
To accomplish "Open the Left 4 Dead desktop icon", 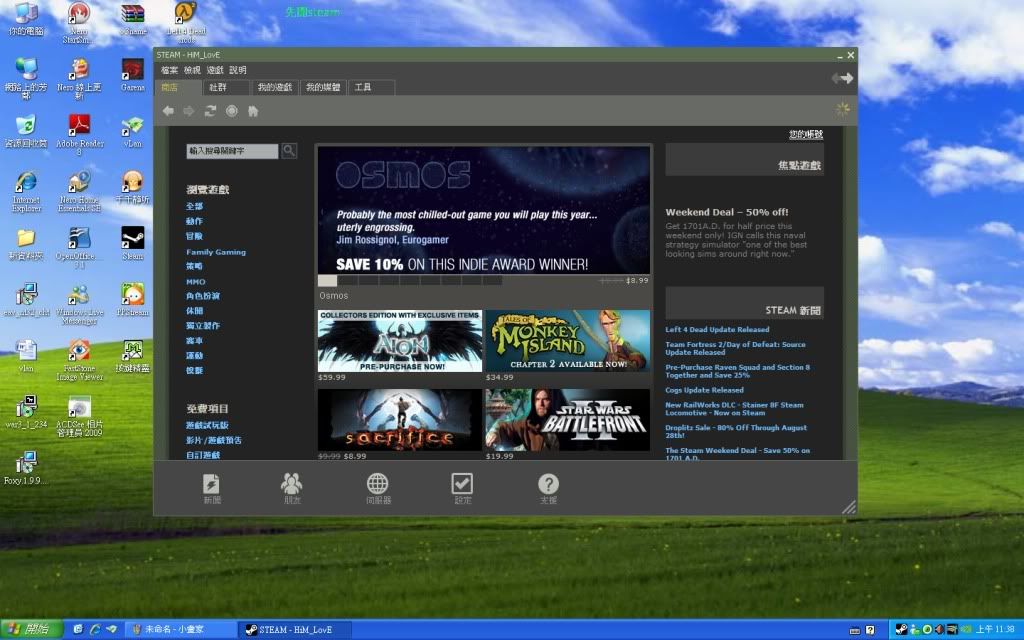I will pyautogui.click(x=186, y=21).
